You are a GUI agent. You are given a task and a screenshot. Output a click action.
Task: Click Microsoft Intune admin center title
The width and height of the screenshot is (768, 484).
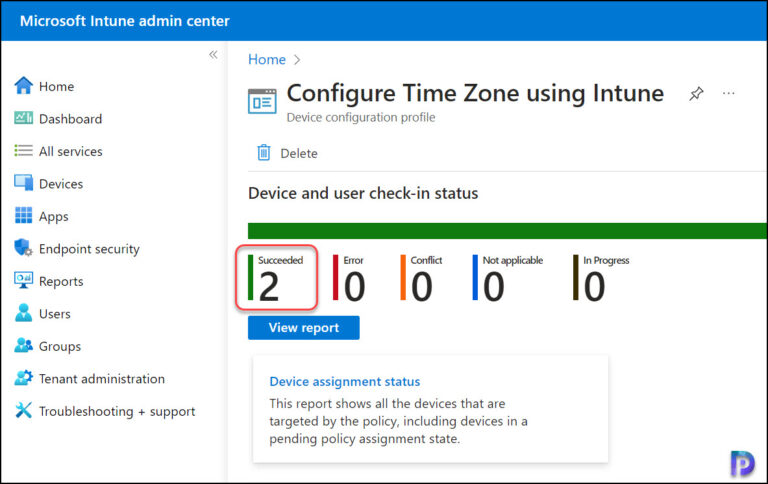pyautogui.click(x=124, y=21)
